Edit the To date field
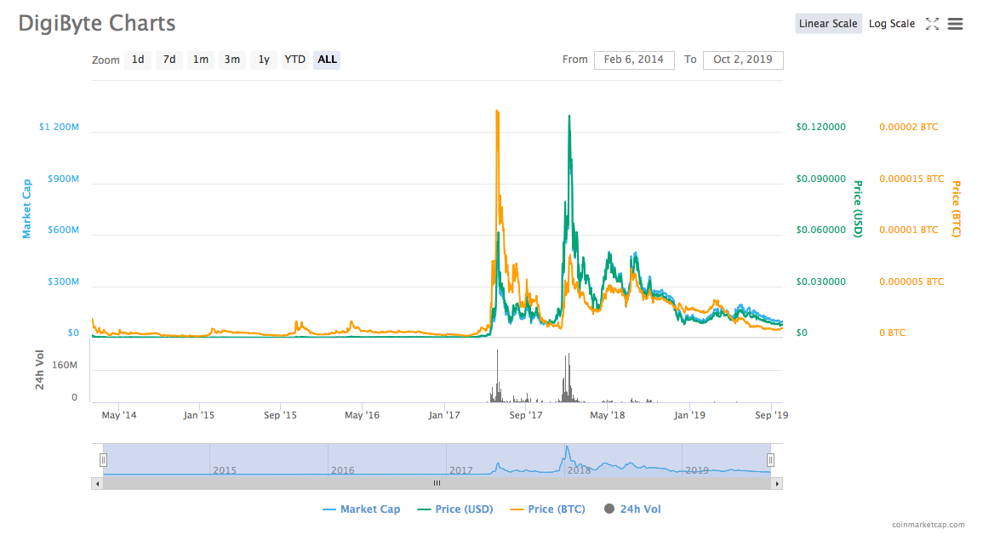This screenshot has width=1000, height=546. [743, 60]
